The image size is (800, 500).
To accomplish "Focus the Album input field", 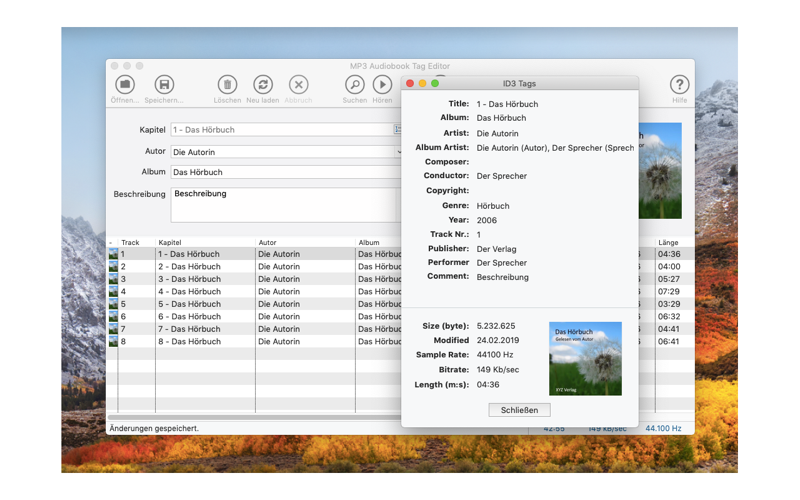I will (x=285, y=172).
